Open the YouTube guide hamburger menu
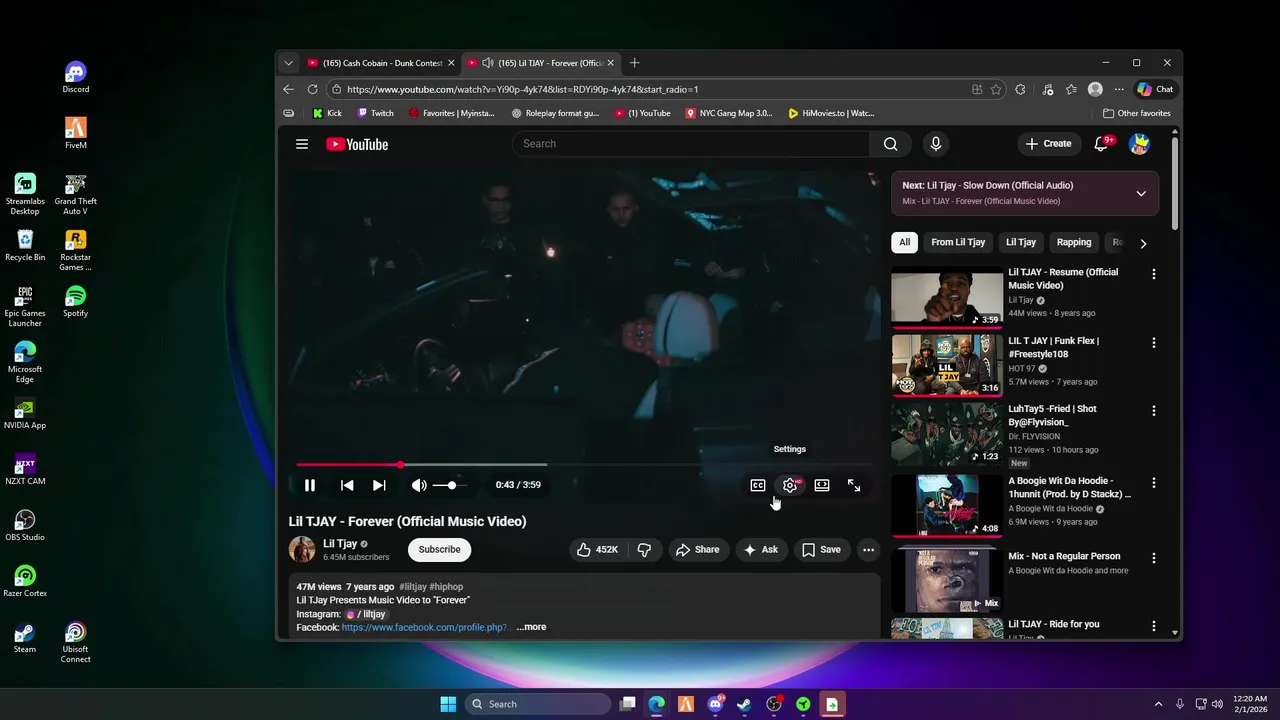 coord(301,144)
